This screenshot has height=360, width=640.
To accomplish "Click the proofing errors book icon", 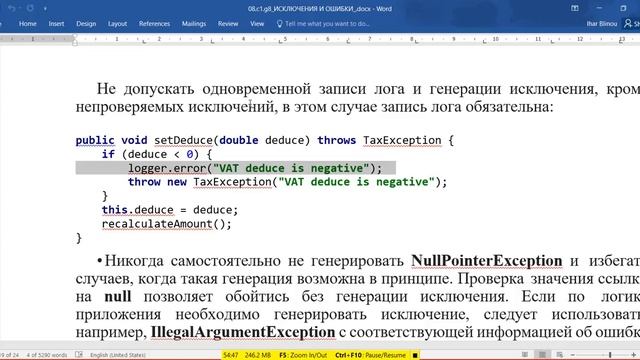I will click(x=79, y=355).
